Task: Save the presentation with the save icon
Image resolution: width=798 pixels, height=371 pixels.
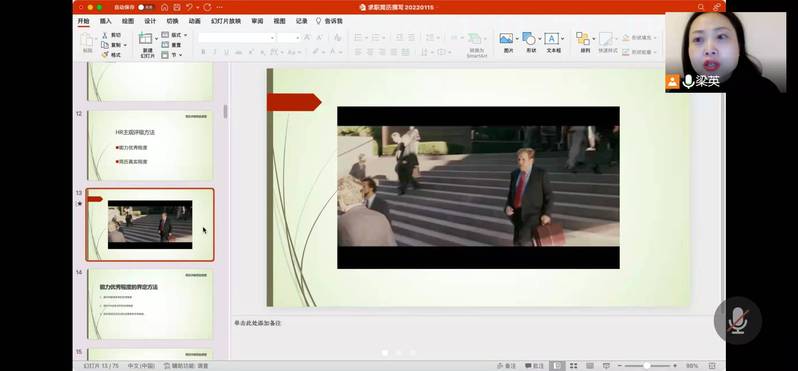Action: coord(177,8)
